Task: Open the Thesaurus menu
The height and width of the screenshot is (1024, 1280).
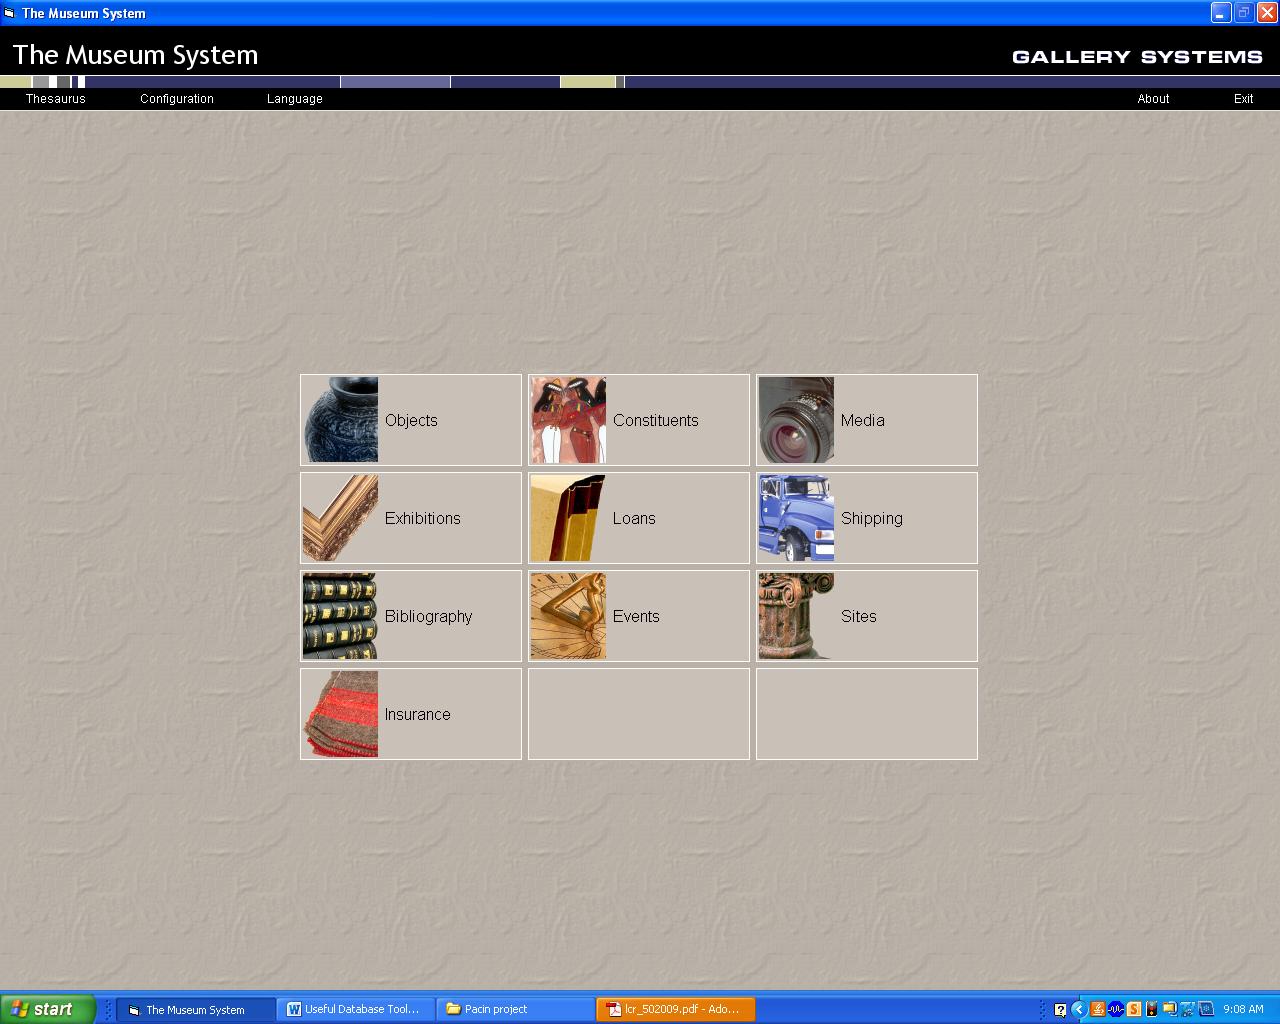Action: click(x=56, y=99)
